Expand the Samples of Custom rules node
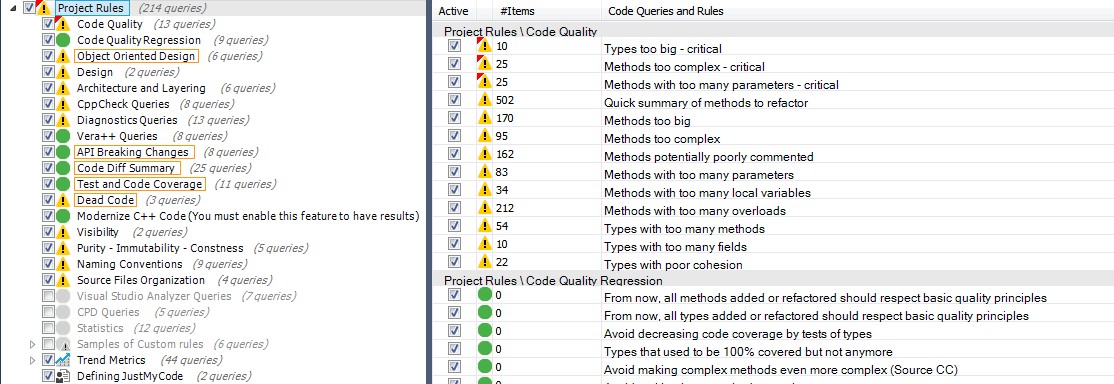The height and width of the screenshot is (384, 1114). tap(33, 344)
